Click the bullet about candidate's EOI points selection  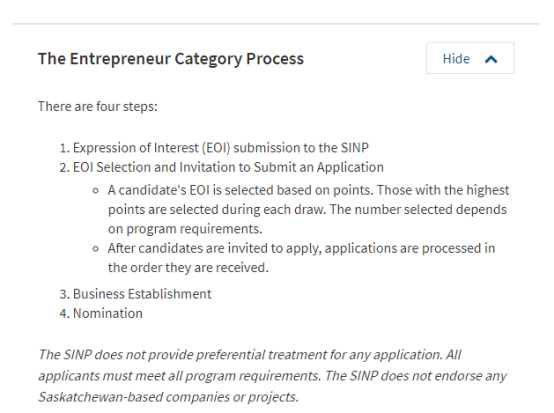coord(308,210)
